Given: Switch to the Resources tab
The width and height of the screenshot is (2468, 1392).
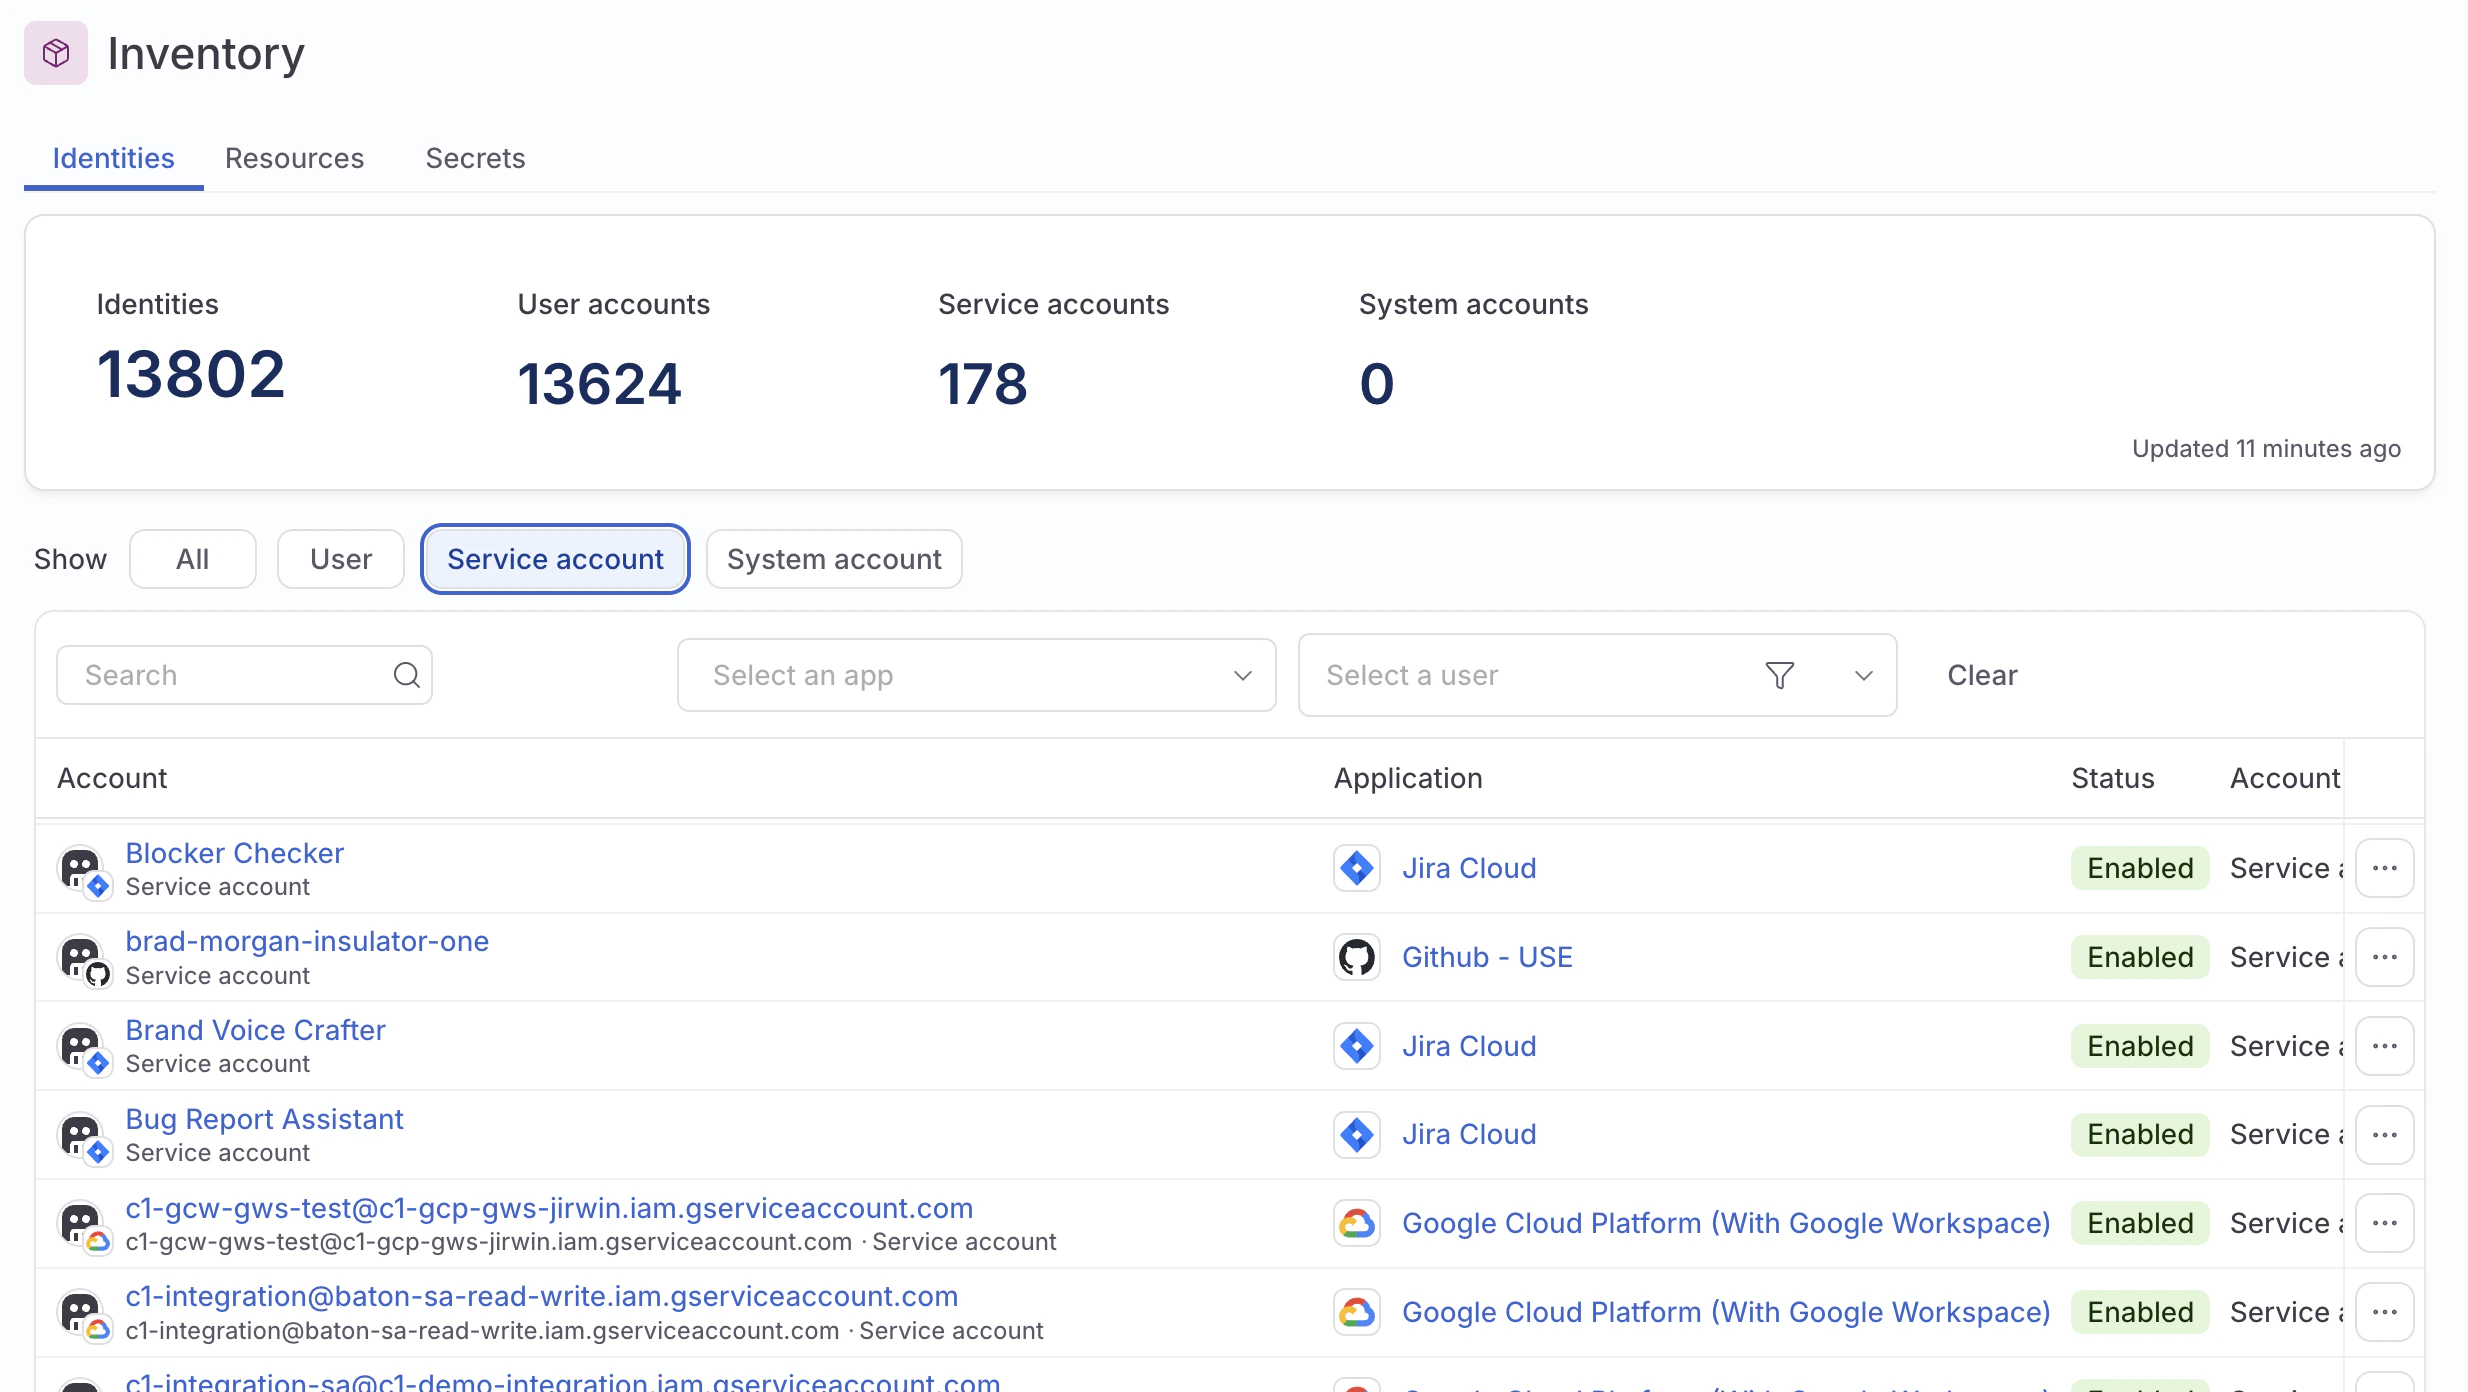Looking at the screenshot, I should 294,158.
